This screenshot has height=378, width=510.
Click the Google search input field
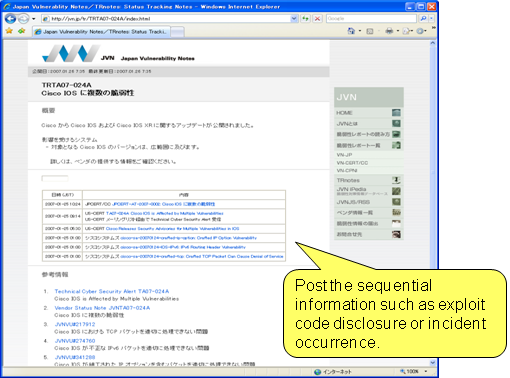(371, 19)
